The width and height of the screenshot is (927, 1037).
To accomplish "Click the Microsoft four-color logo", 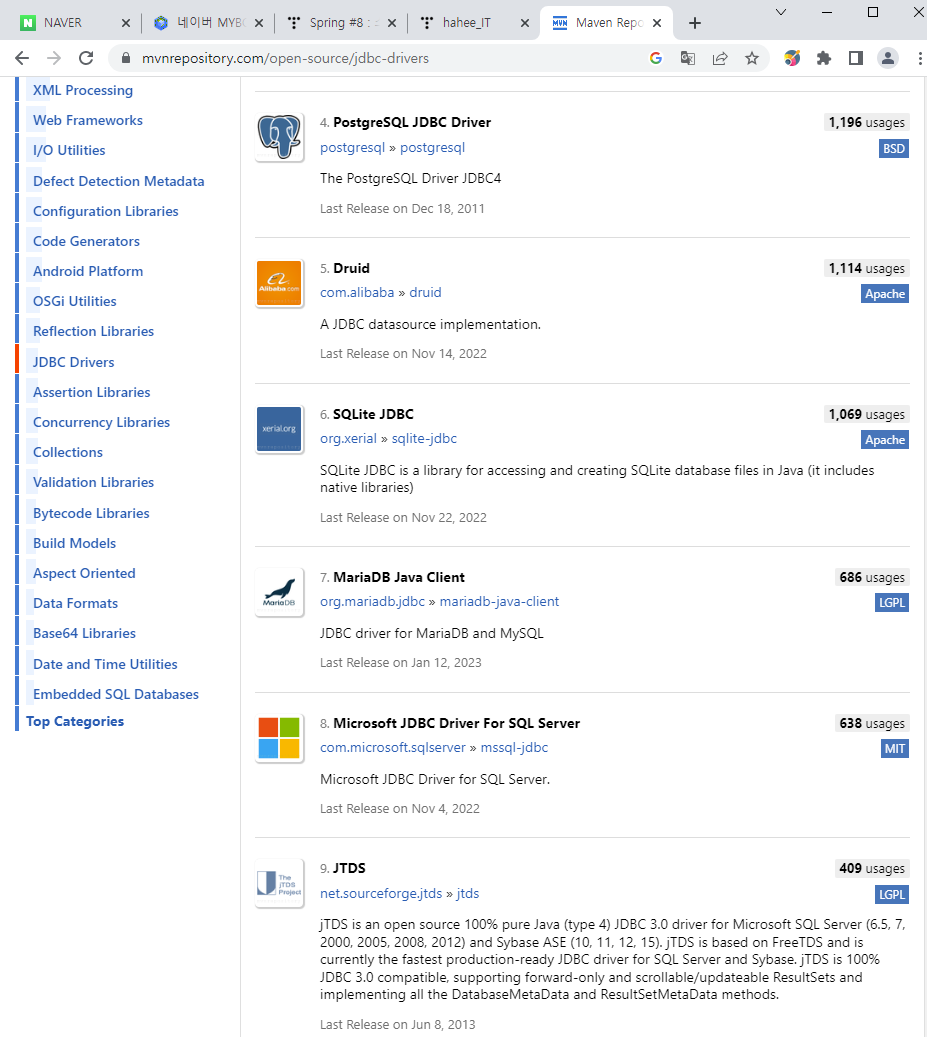I will 280,738.
